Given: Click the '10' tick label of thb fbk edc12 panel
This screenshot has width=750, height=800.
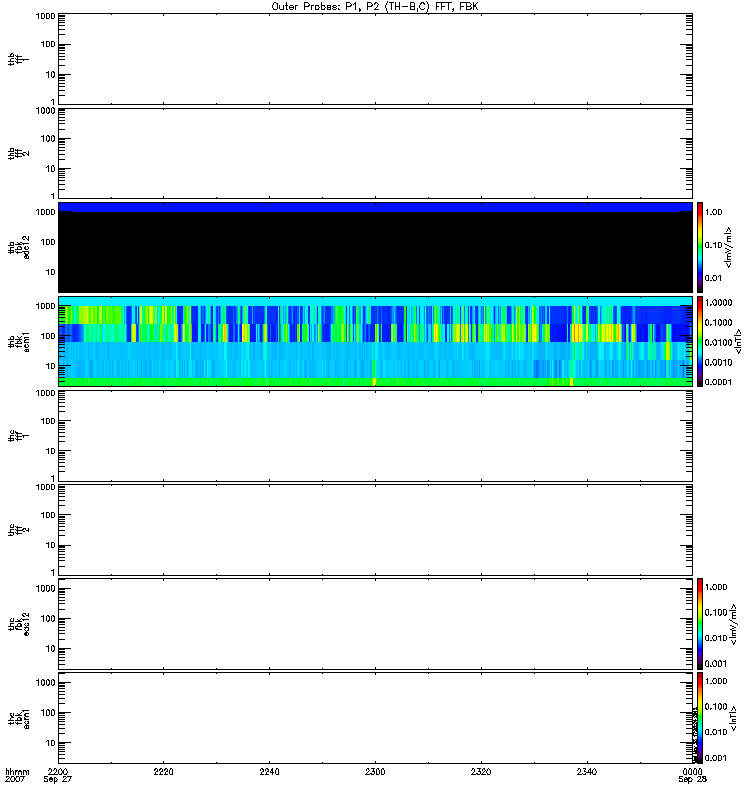Looking at the screenshot, I should 51,272.
